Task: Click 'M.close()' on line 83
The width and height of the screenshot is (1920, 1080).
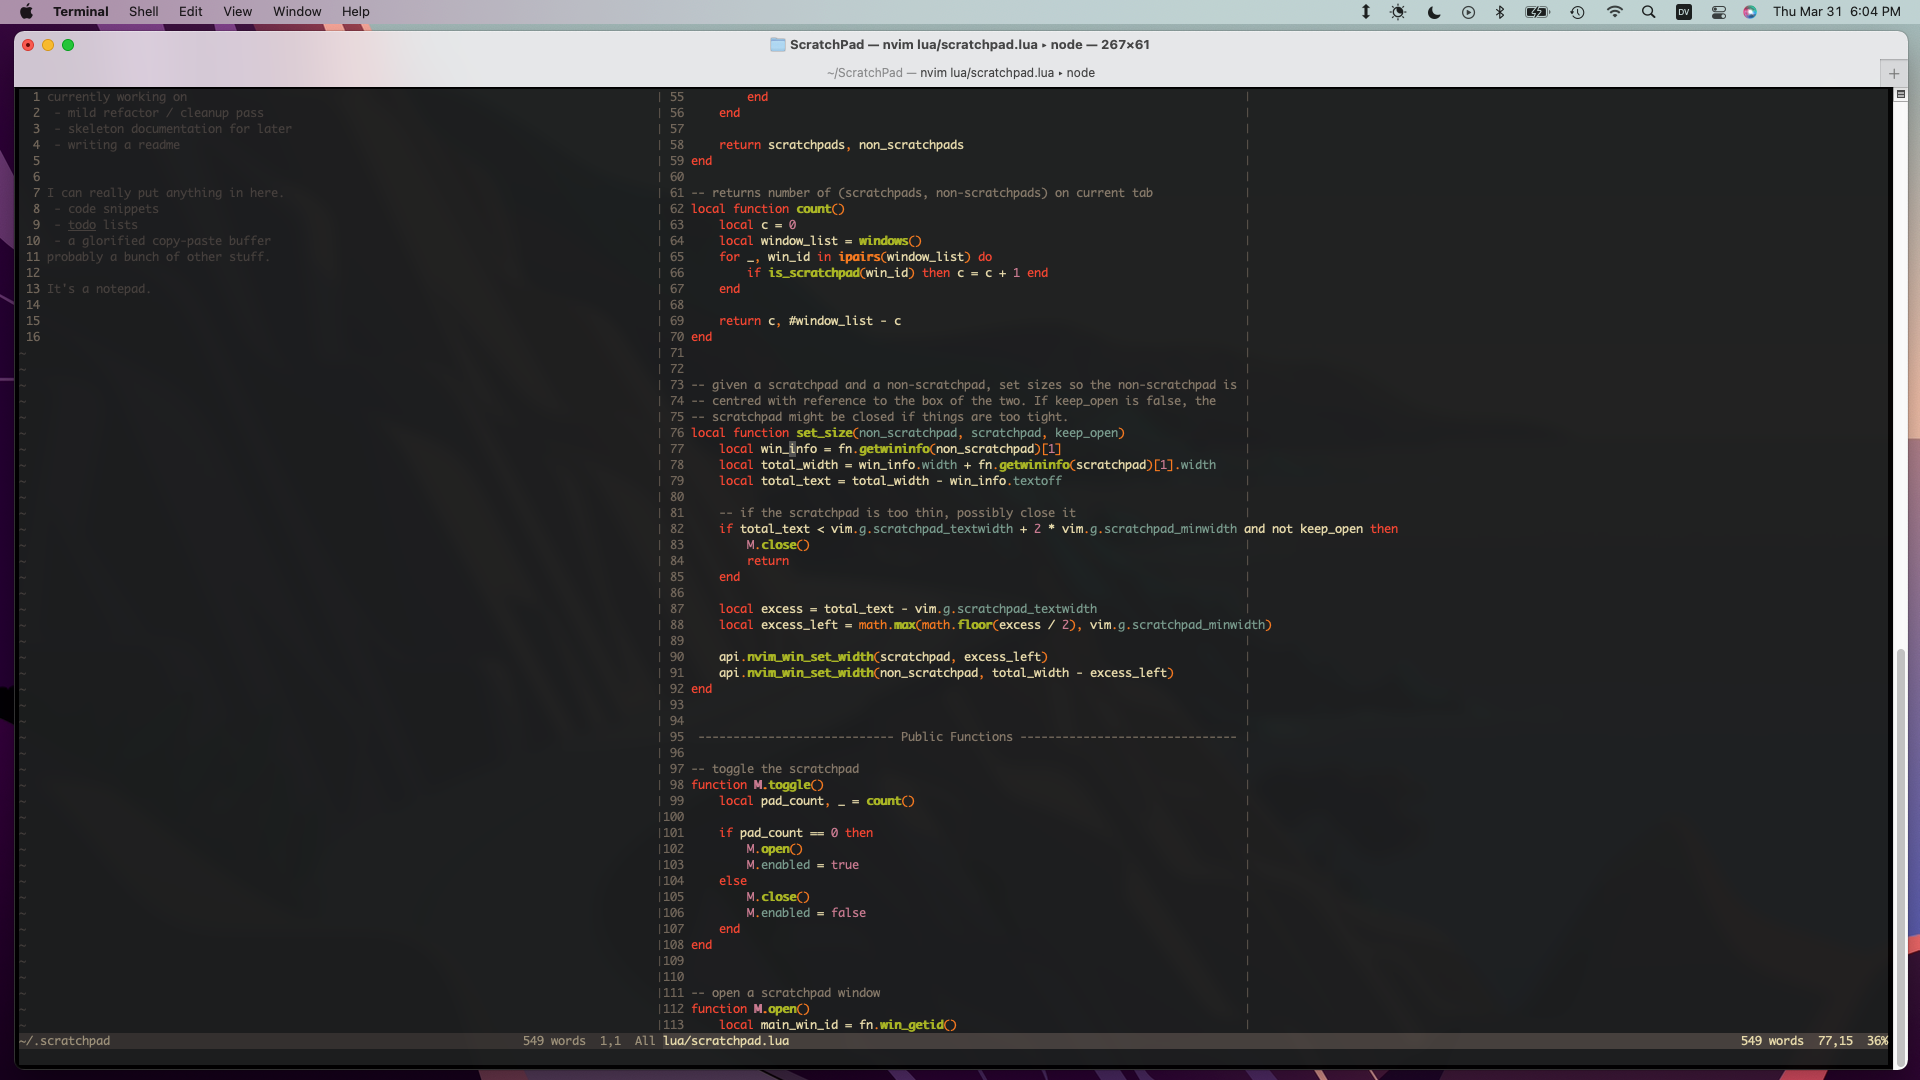Action: click(778, 545)
